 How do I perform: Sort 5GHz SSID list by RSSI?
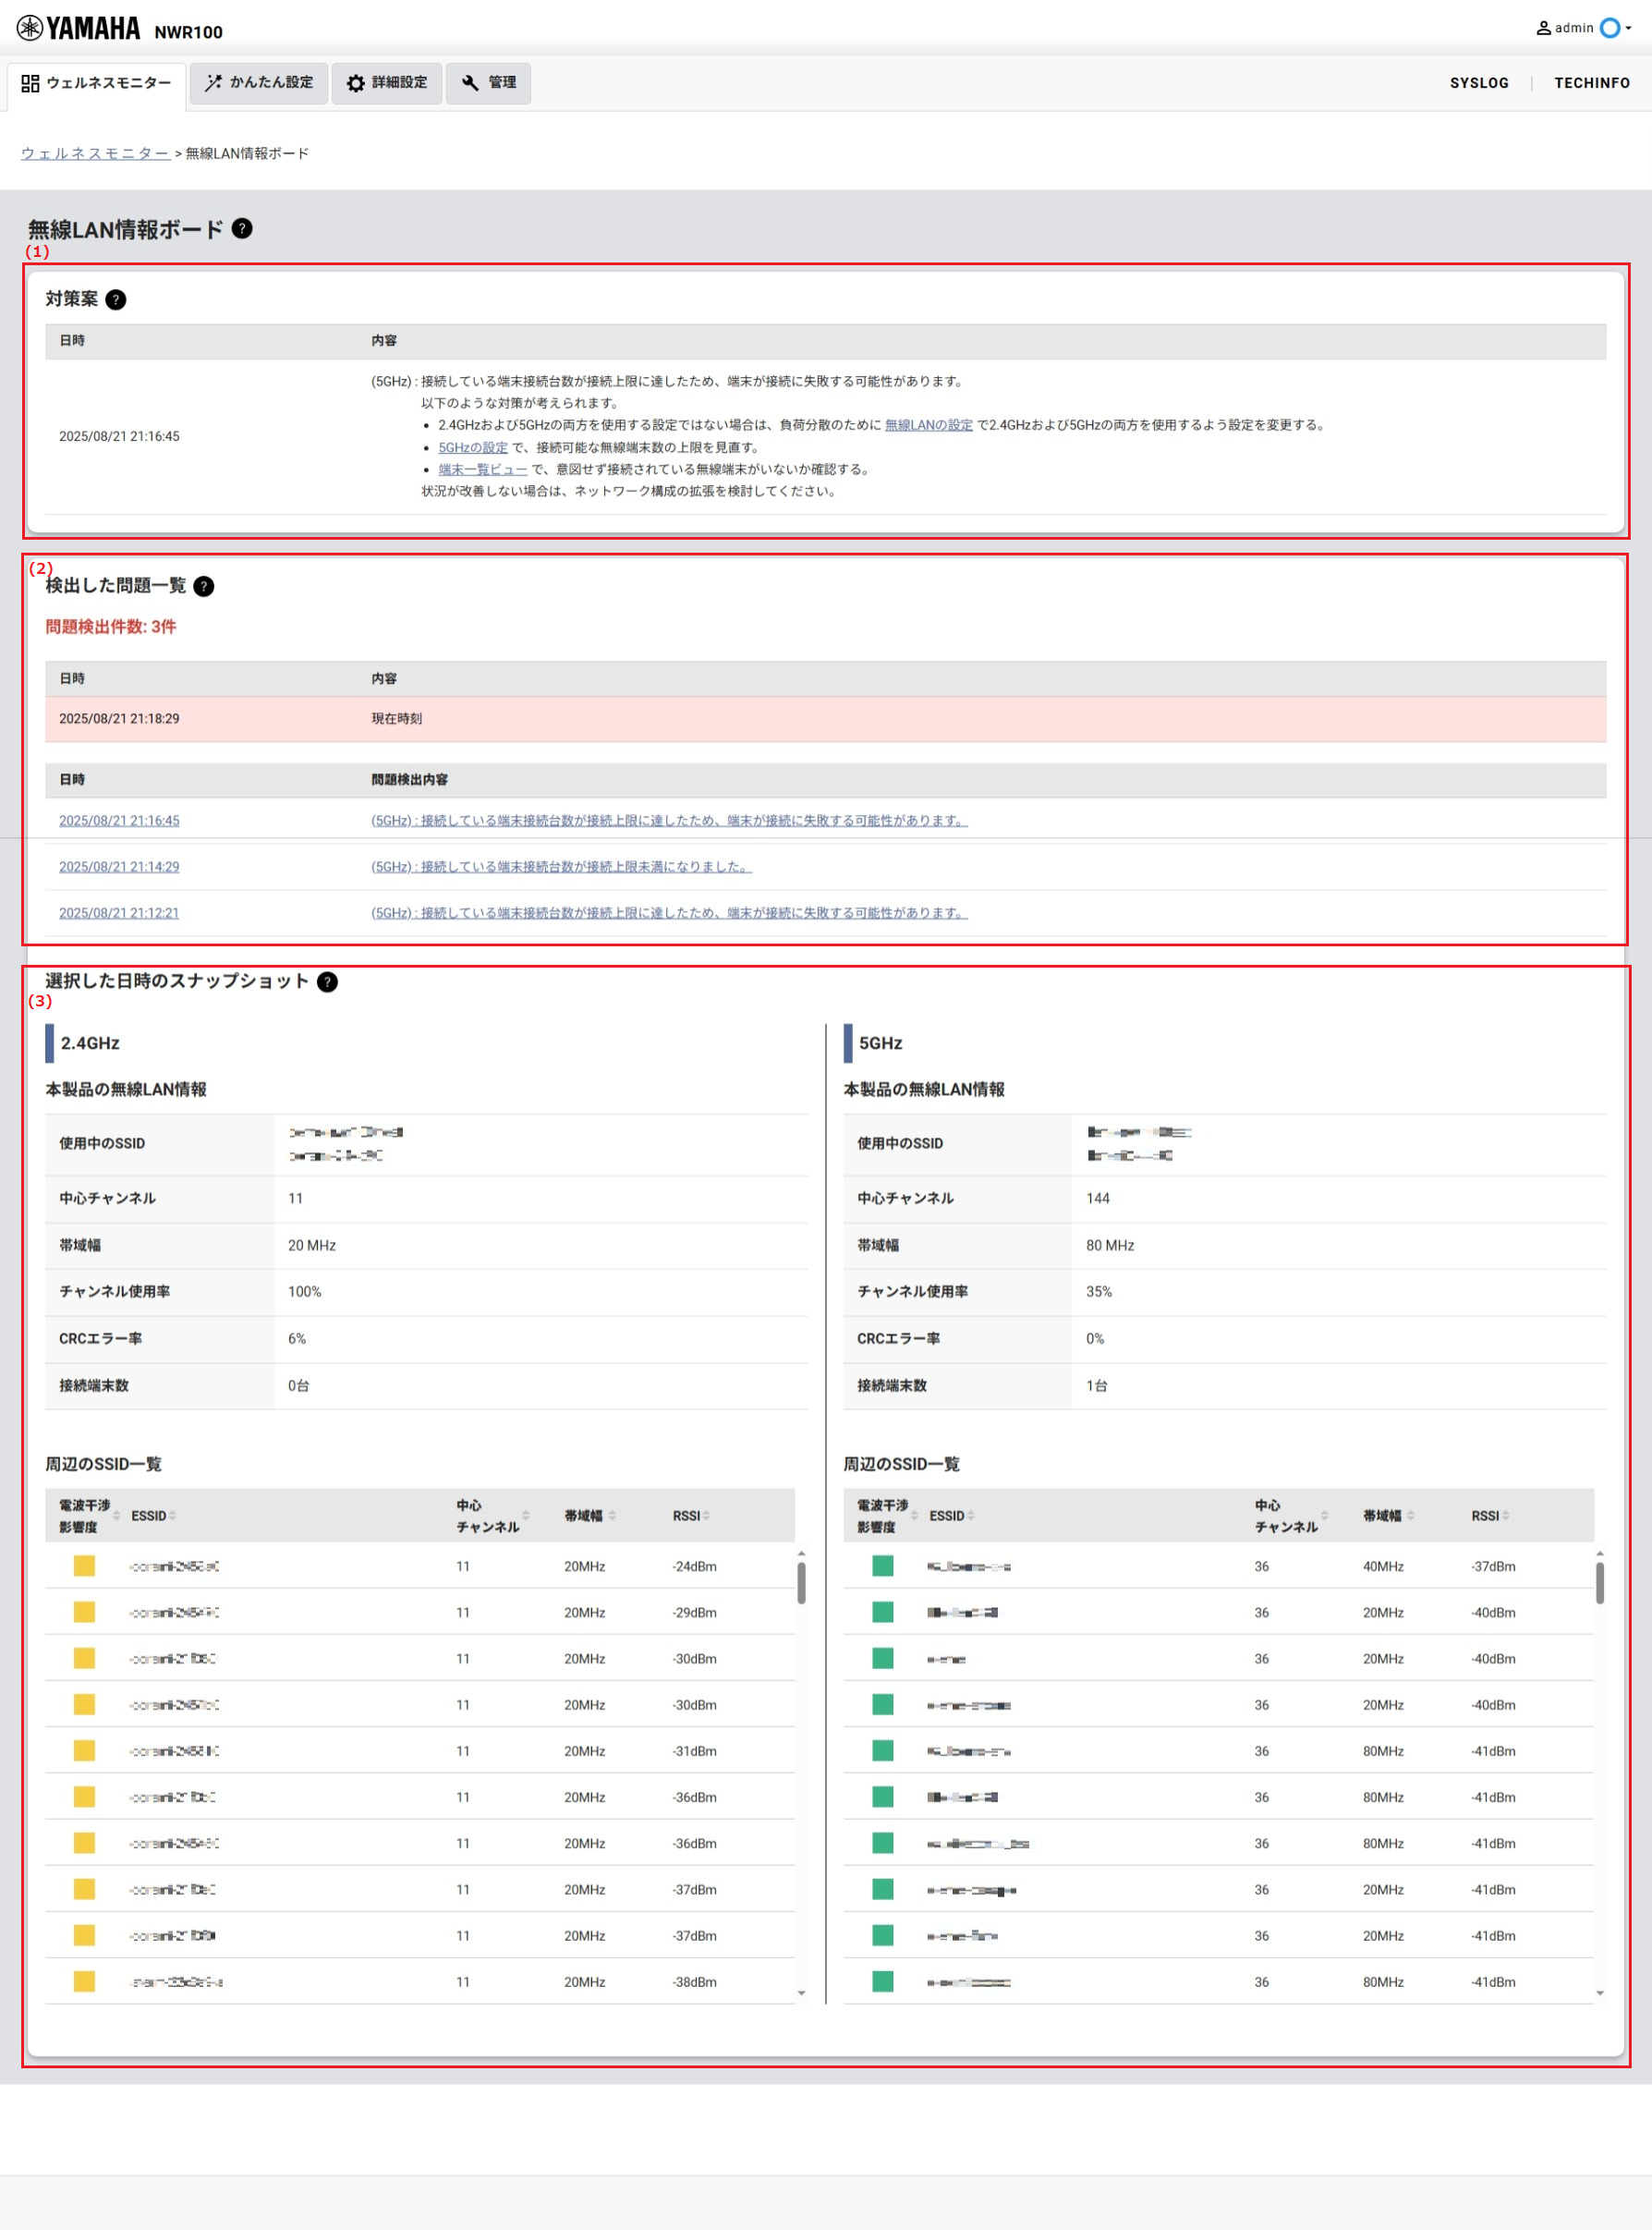(1490, 1516)
